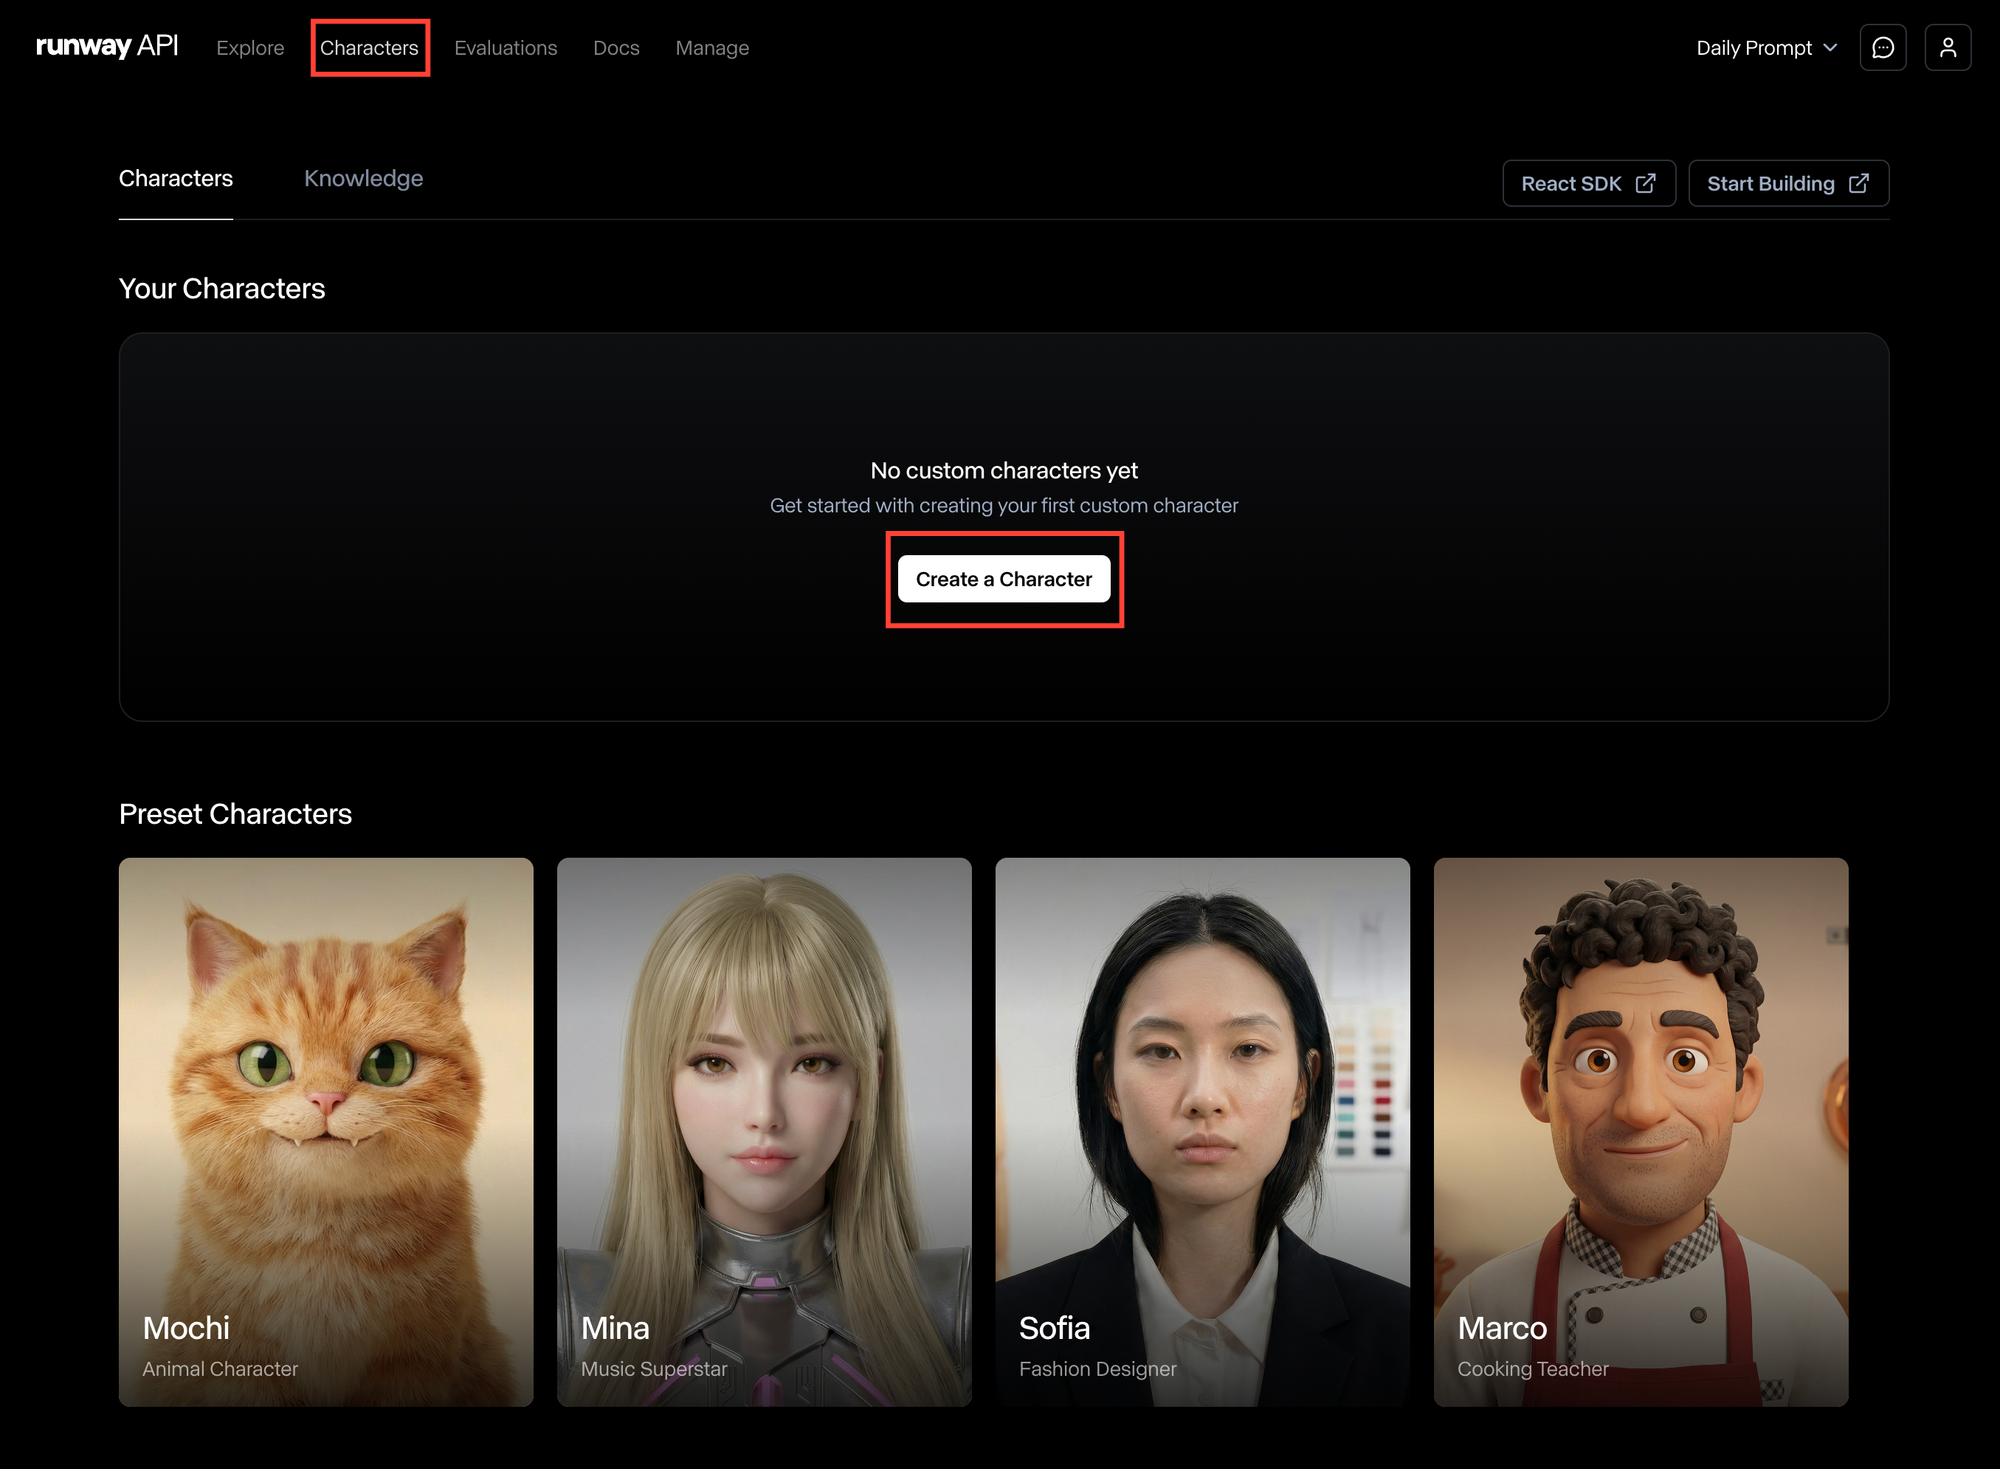Expand the Daily Prompt dropdown
This screenshot has width=2000, height=1469.
point(1754,48)
